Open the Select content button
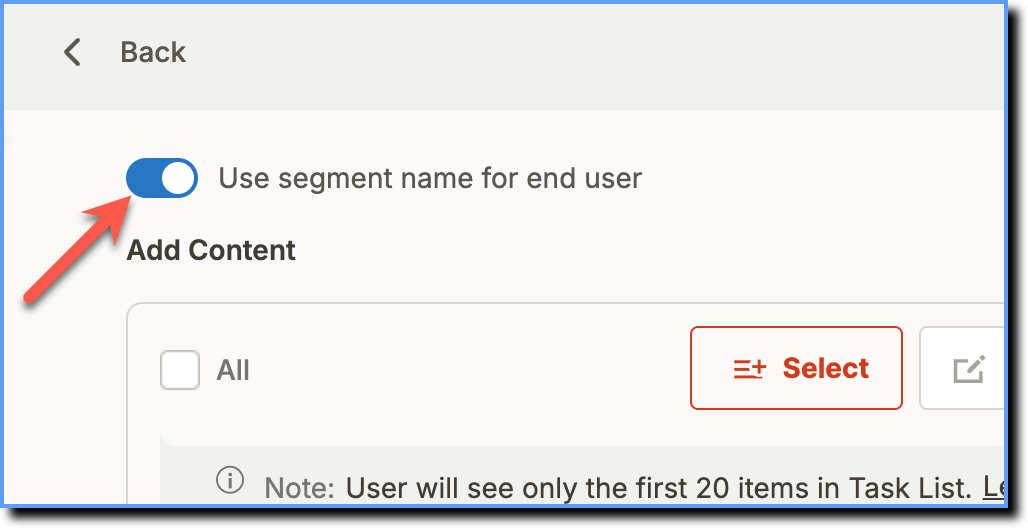 796,368
